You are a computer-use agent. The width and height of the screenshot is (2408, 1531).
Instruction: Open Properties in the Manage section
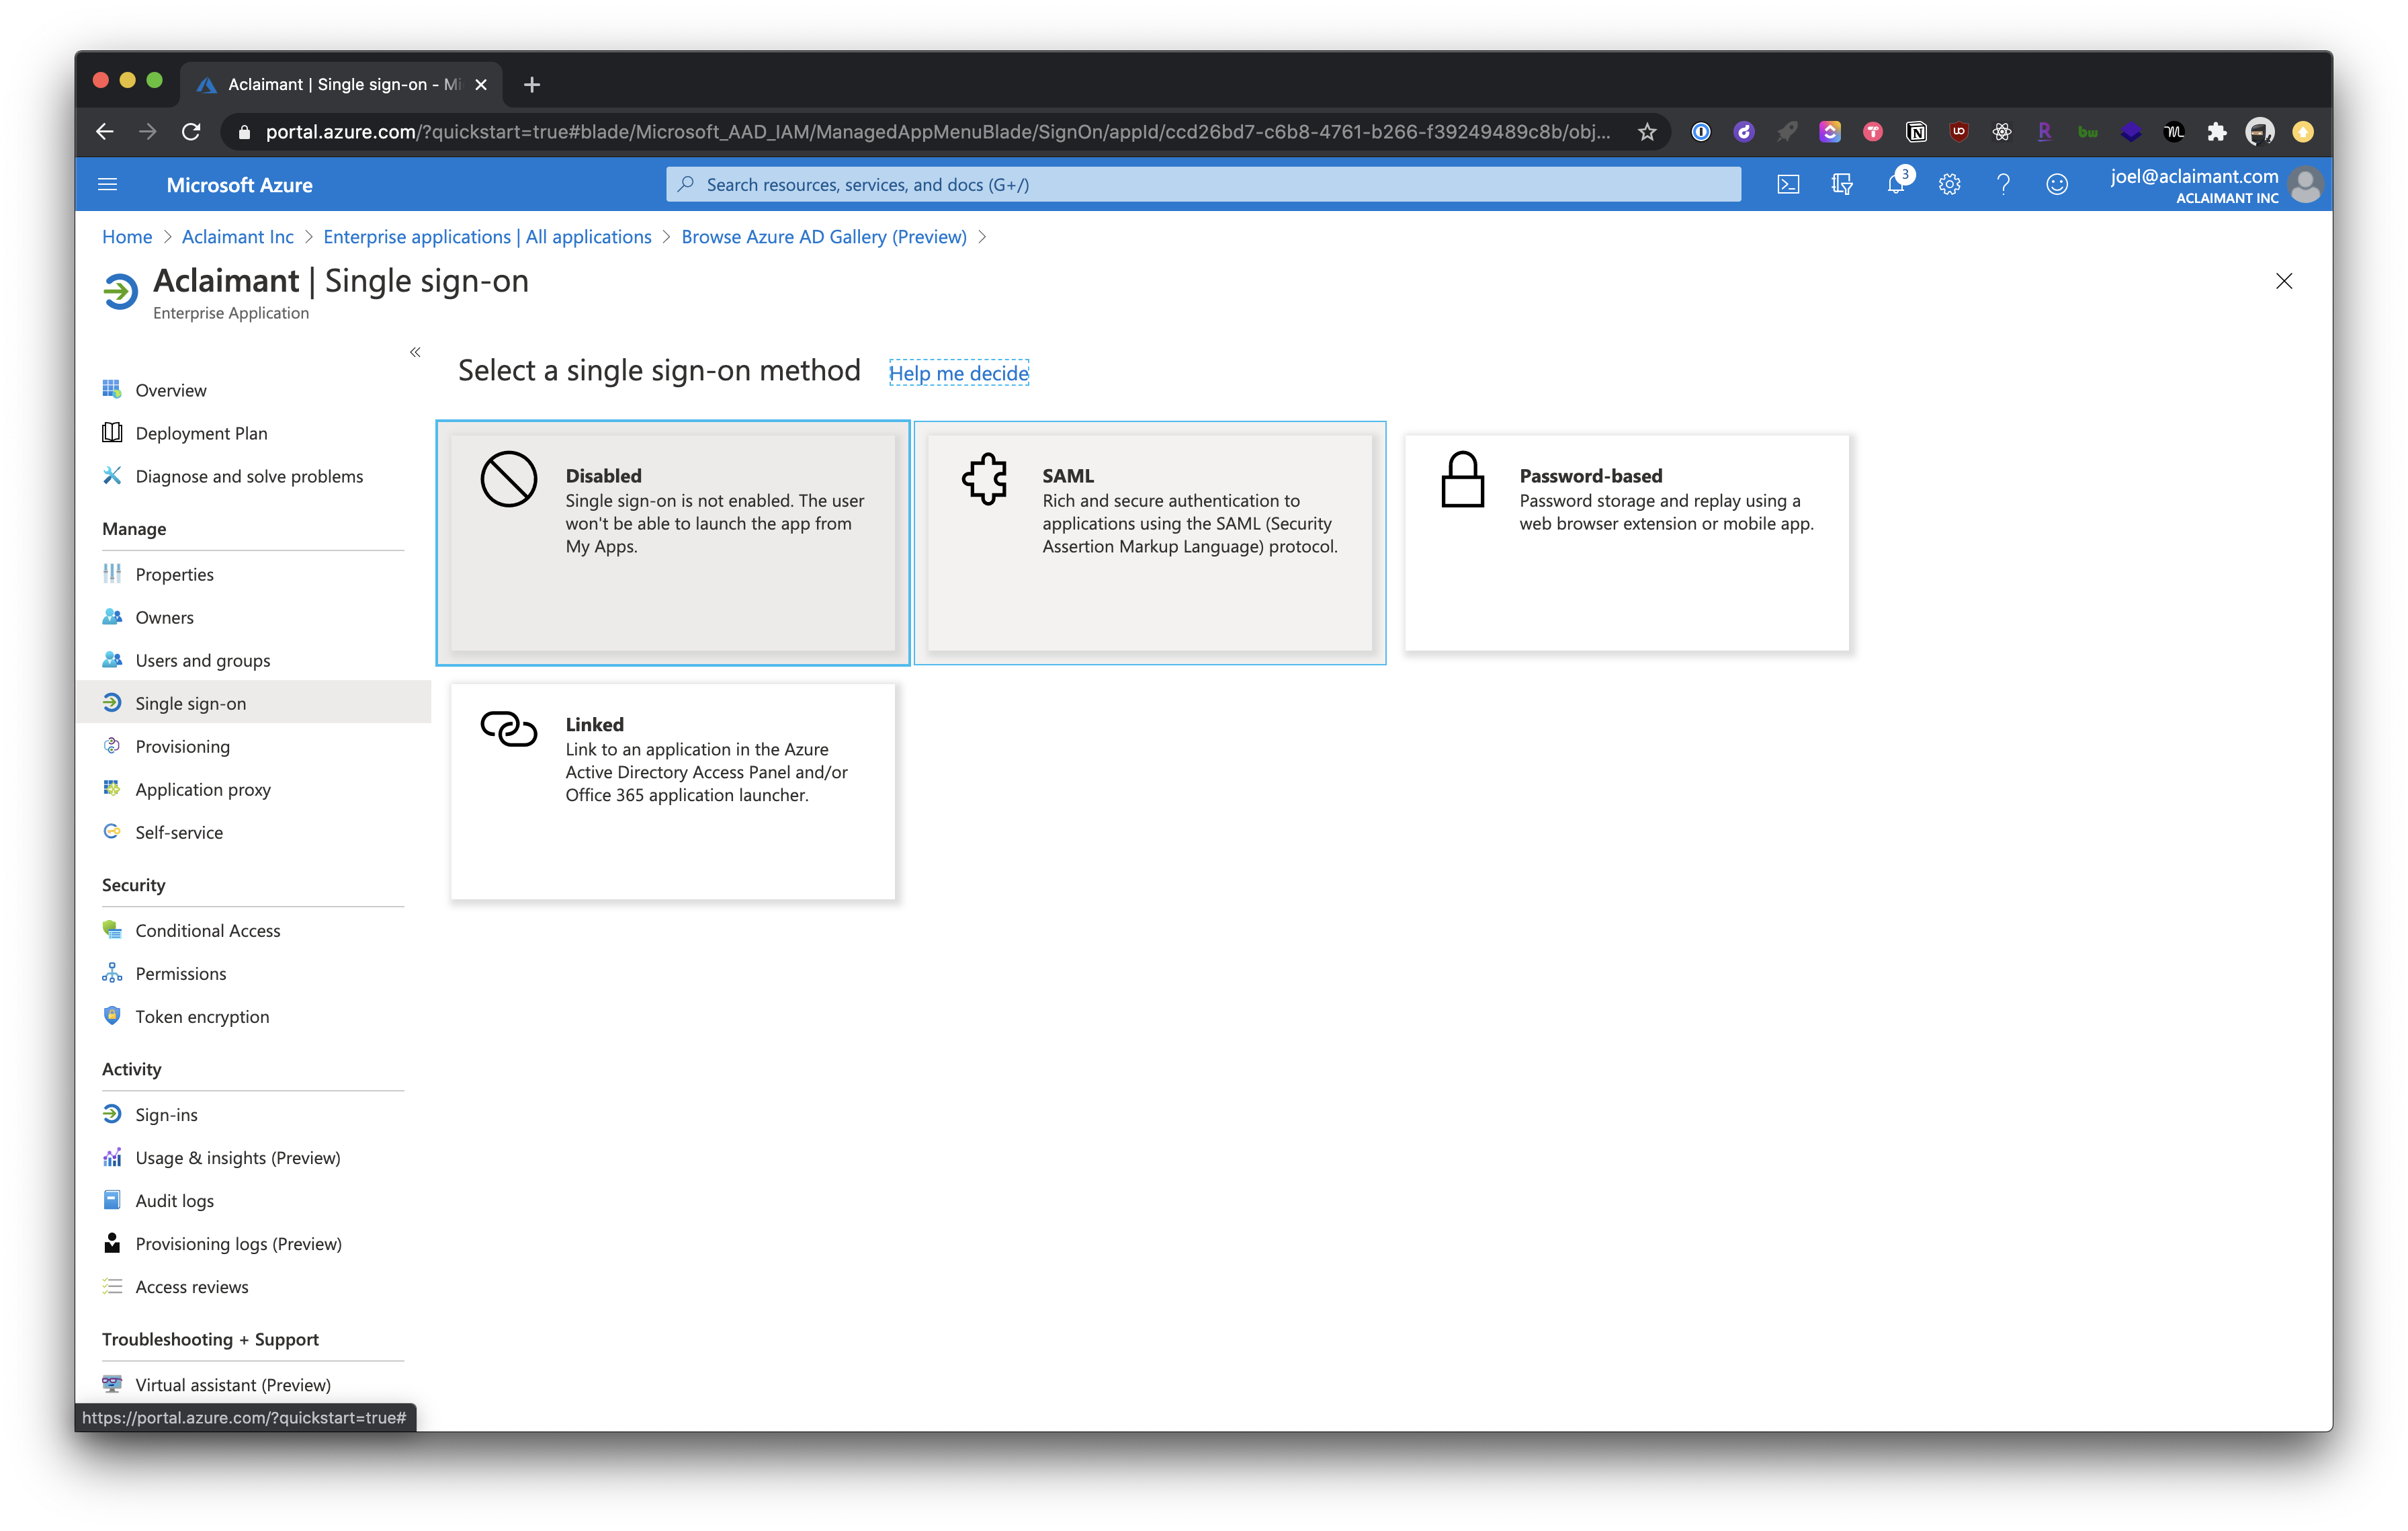174,574
